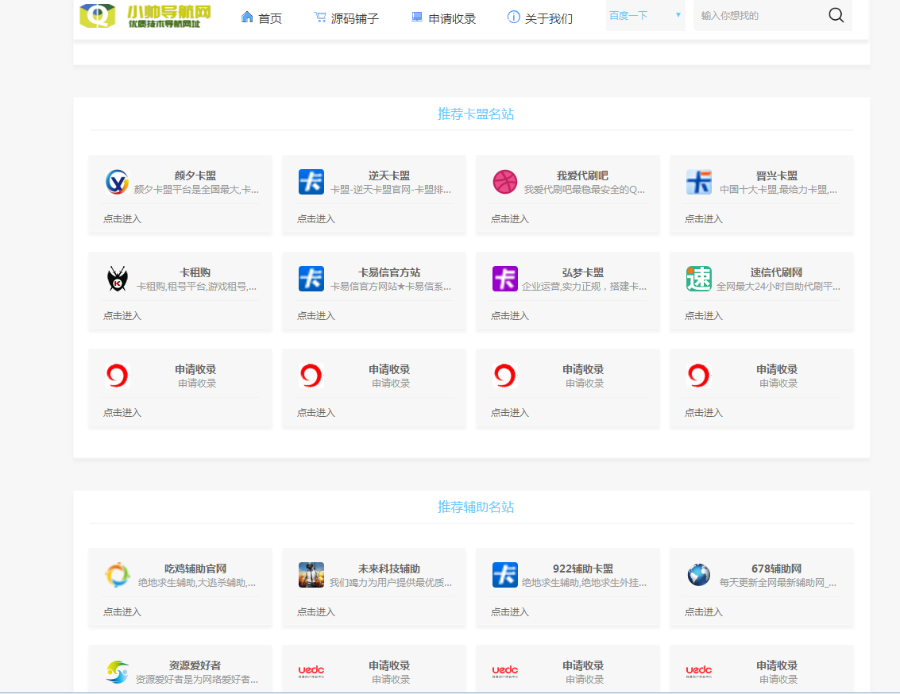Select the 推荐卡盟名站 section heading
This screenshot has height=694, width=900.
pyautogui.click(x=475, y=114)
